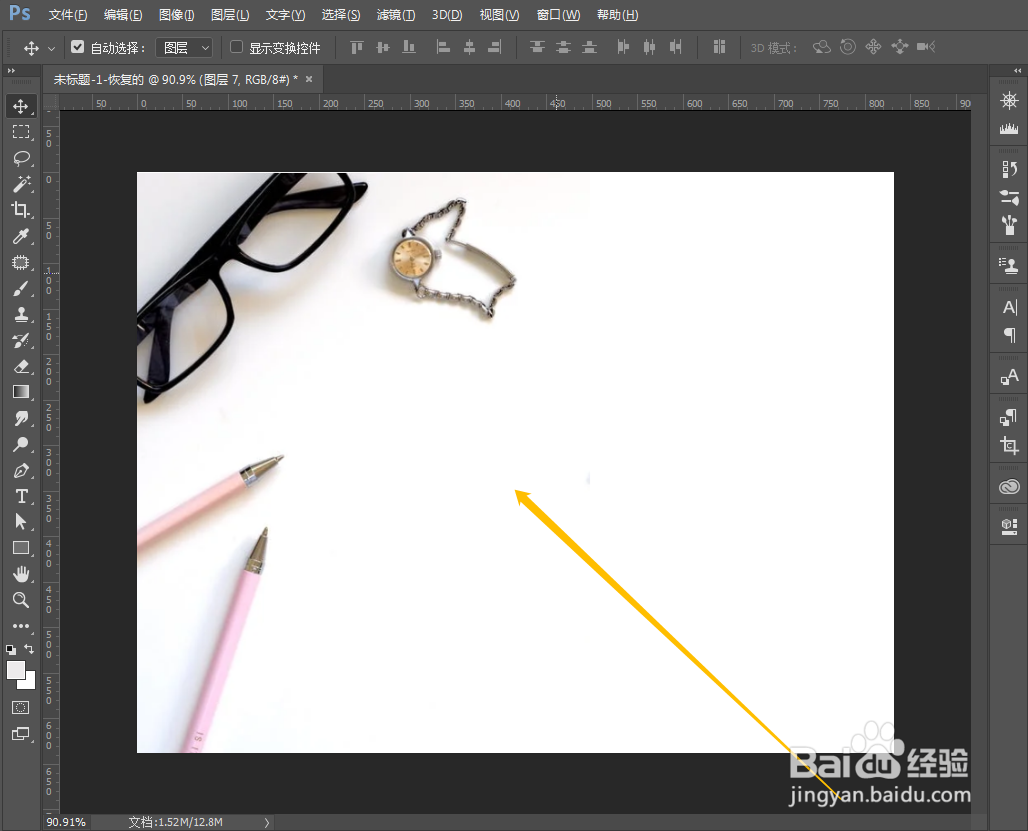Align vertical centers of layers
The image size is (1028, 831).
click(383, 47)
